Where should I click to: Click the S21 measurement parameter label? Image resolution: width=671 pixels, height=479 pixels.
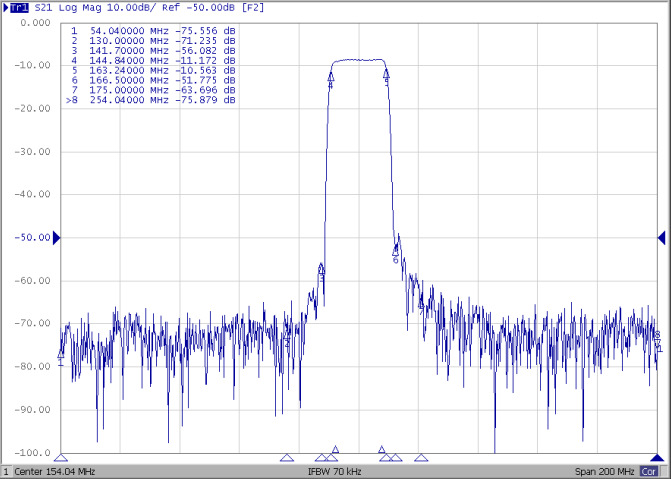pyautogui.click(x=46, y=7)
